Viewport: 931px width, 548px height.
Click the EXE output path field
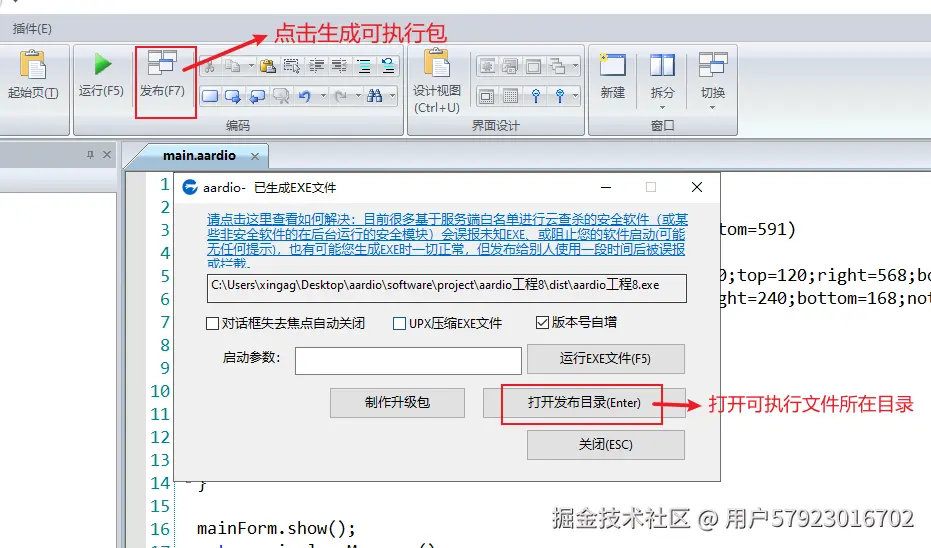click(446, 288)
